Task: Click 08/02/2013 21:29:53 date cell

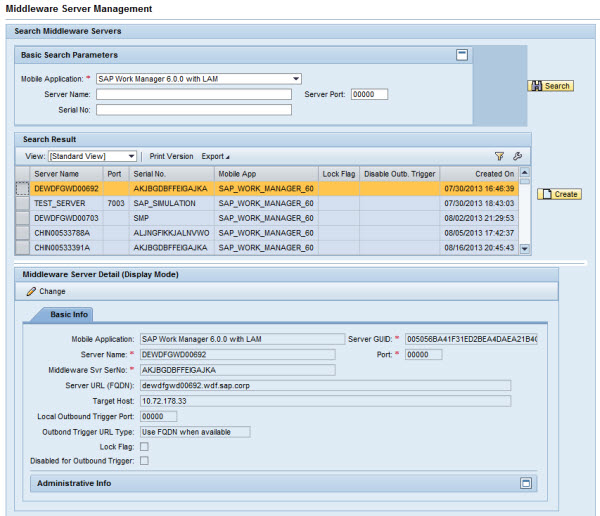Action: coord(479,218)
